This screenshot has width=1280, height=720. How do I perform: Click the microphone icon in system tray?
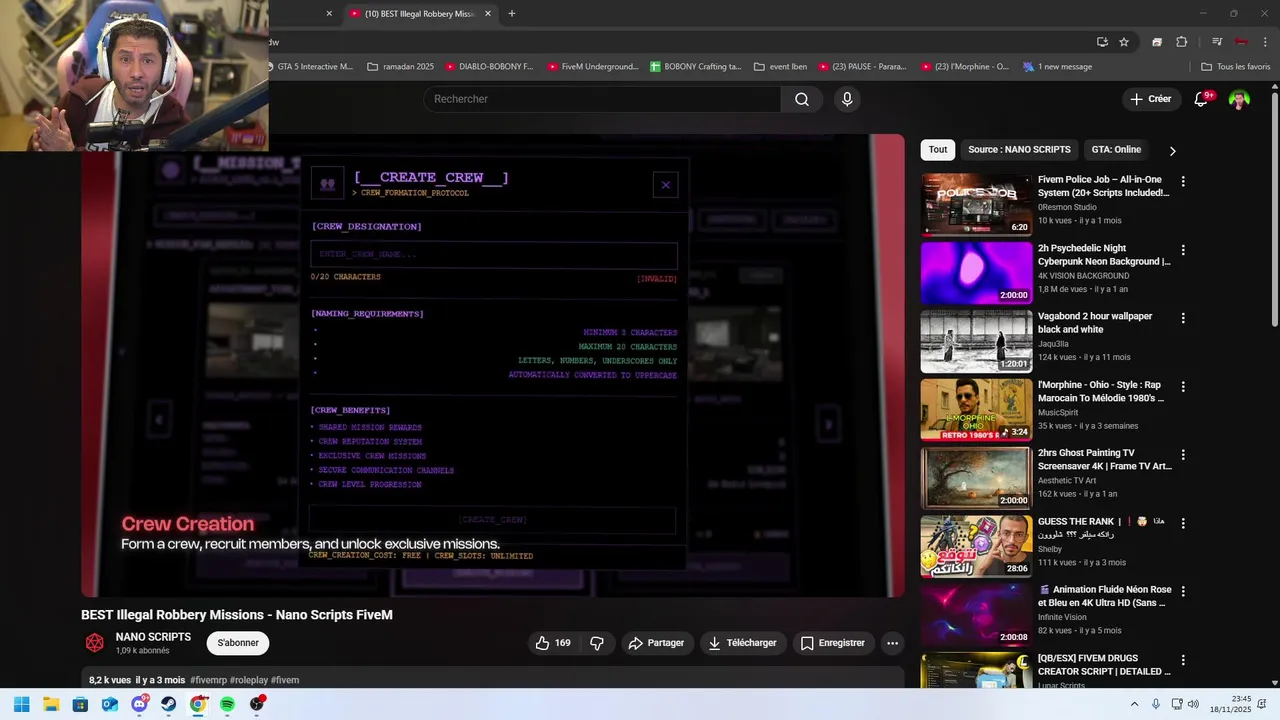(1156, 704)
